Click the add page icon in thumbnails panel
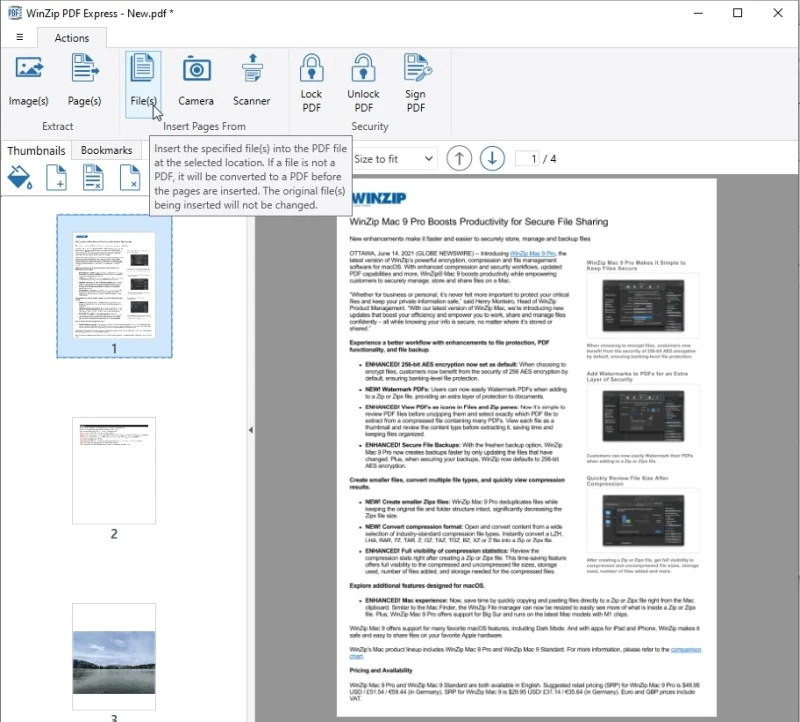 click(x=57, y=177)
